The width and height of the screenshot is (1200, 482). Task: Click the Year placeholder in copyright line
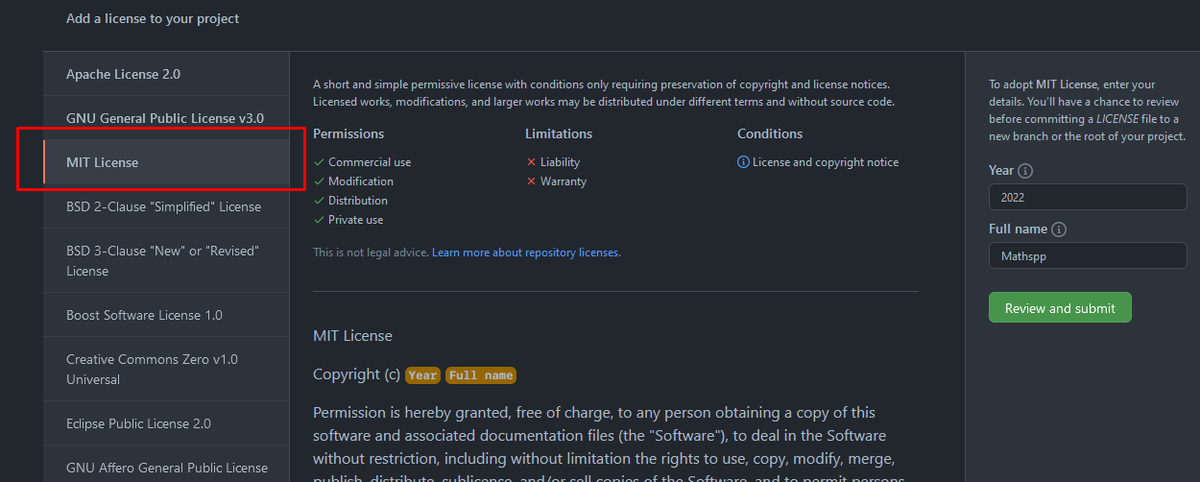(x=423, y=375)
